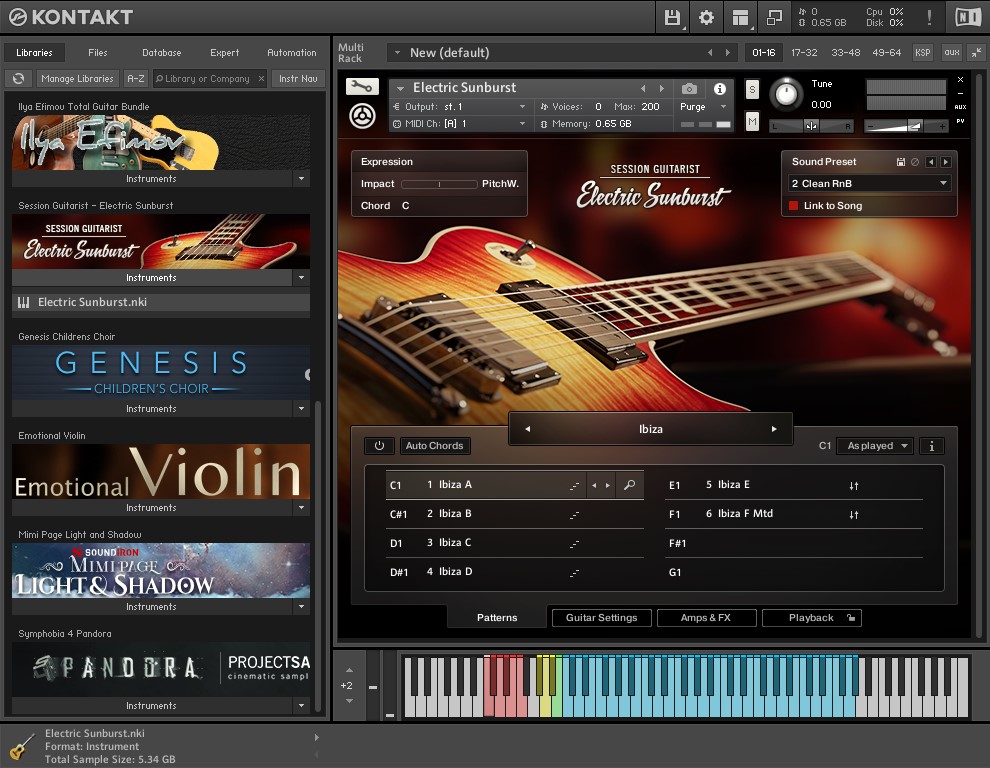990x768 pixels.
Task: Click the Manage Libraries button
Action: point(77,78)
